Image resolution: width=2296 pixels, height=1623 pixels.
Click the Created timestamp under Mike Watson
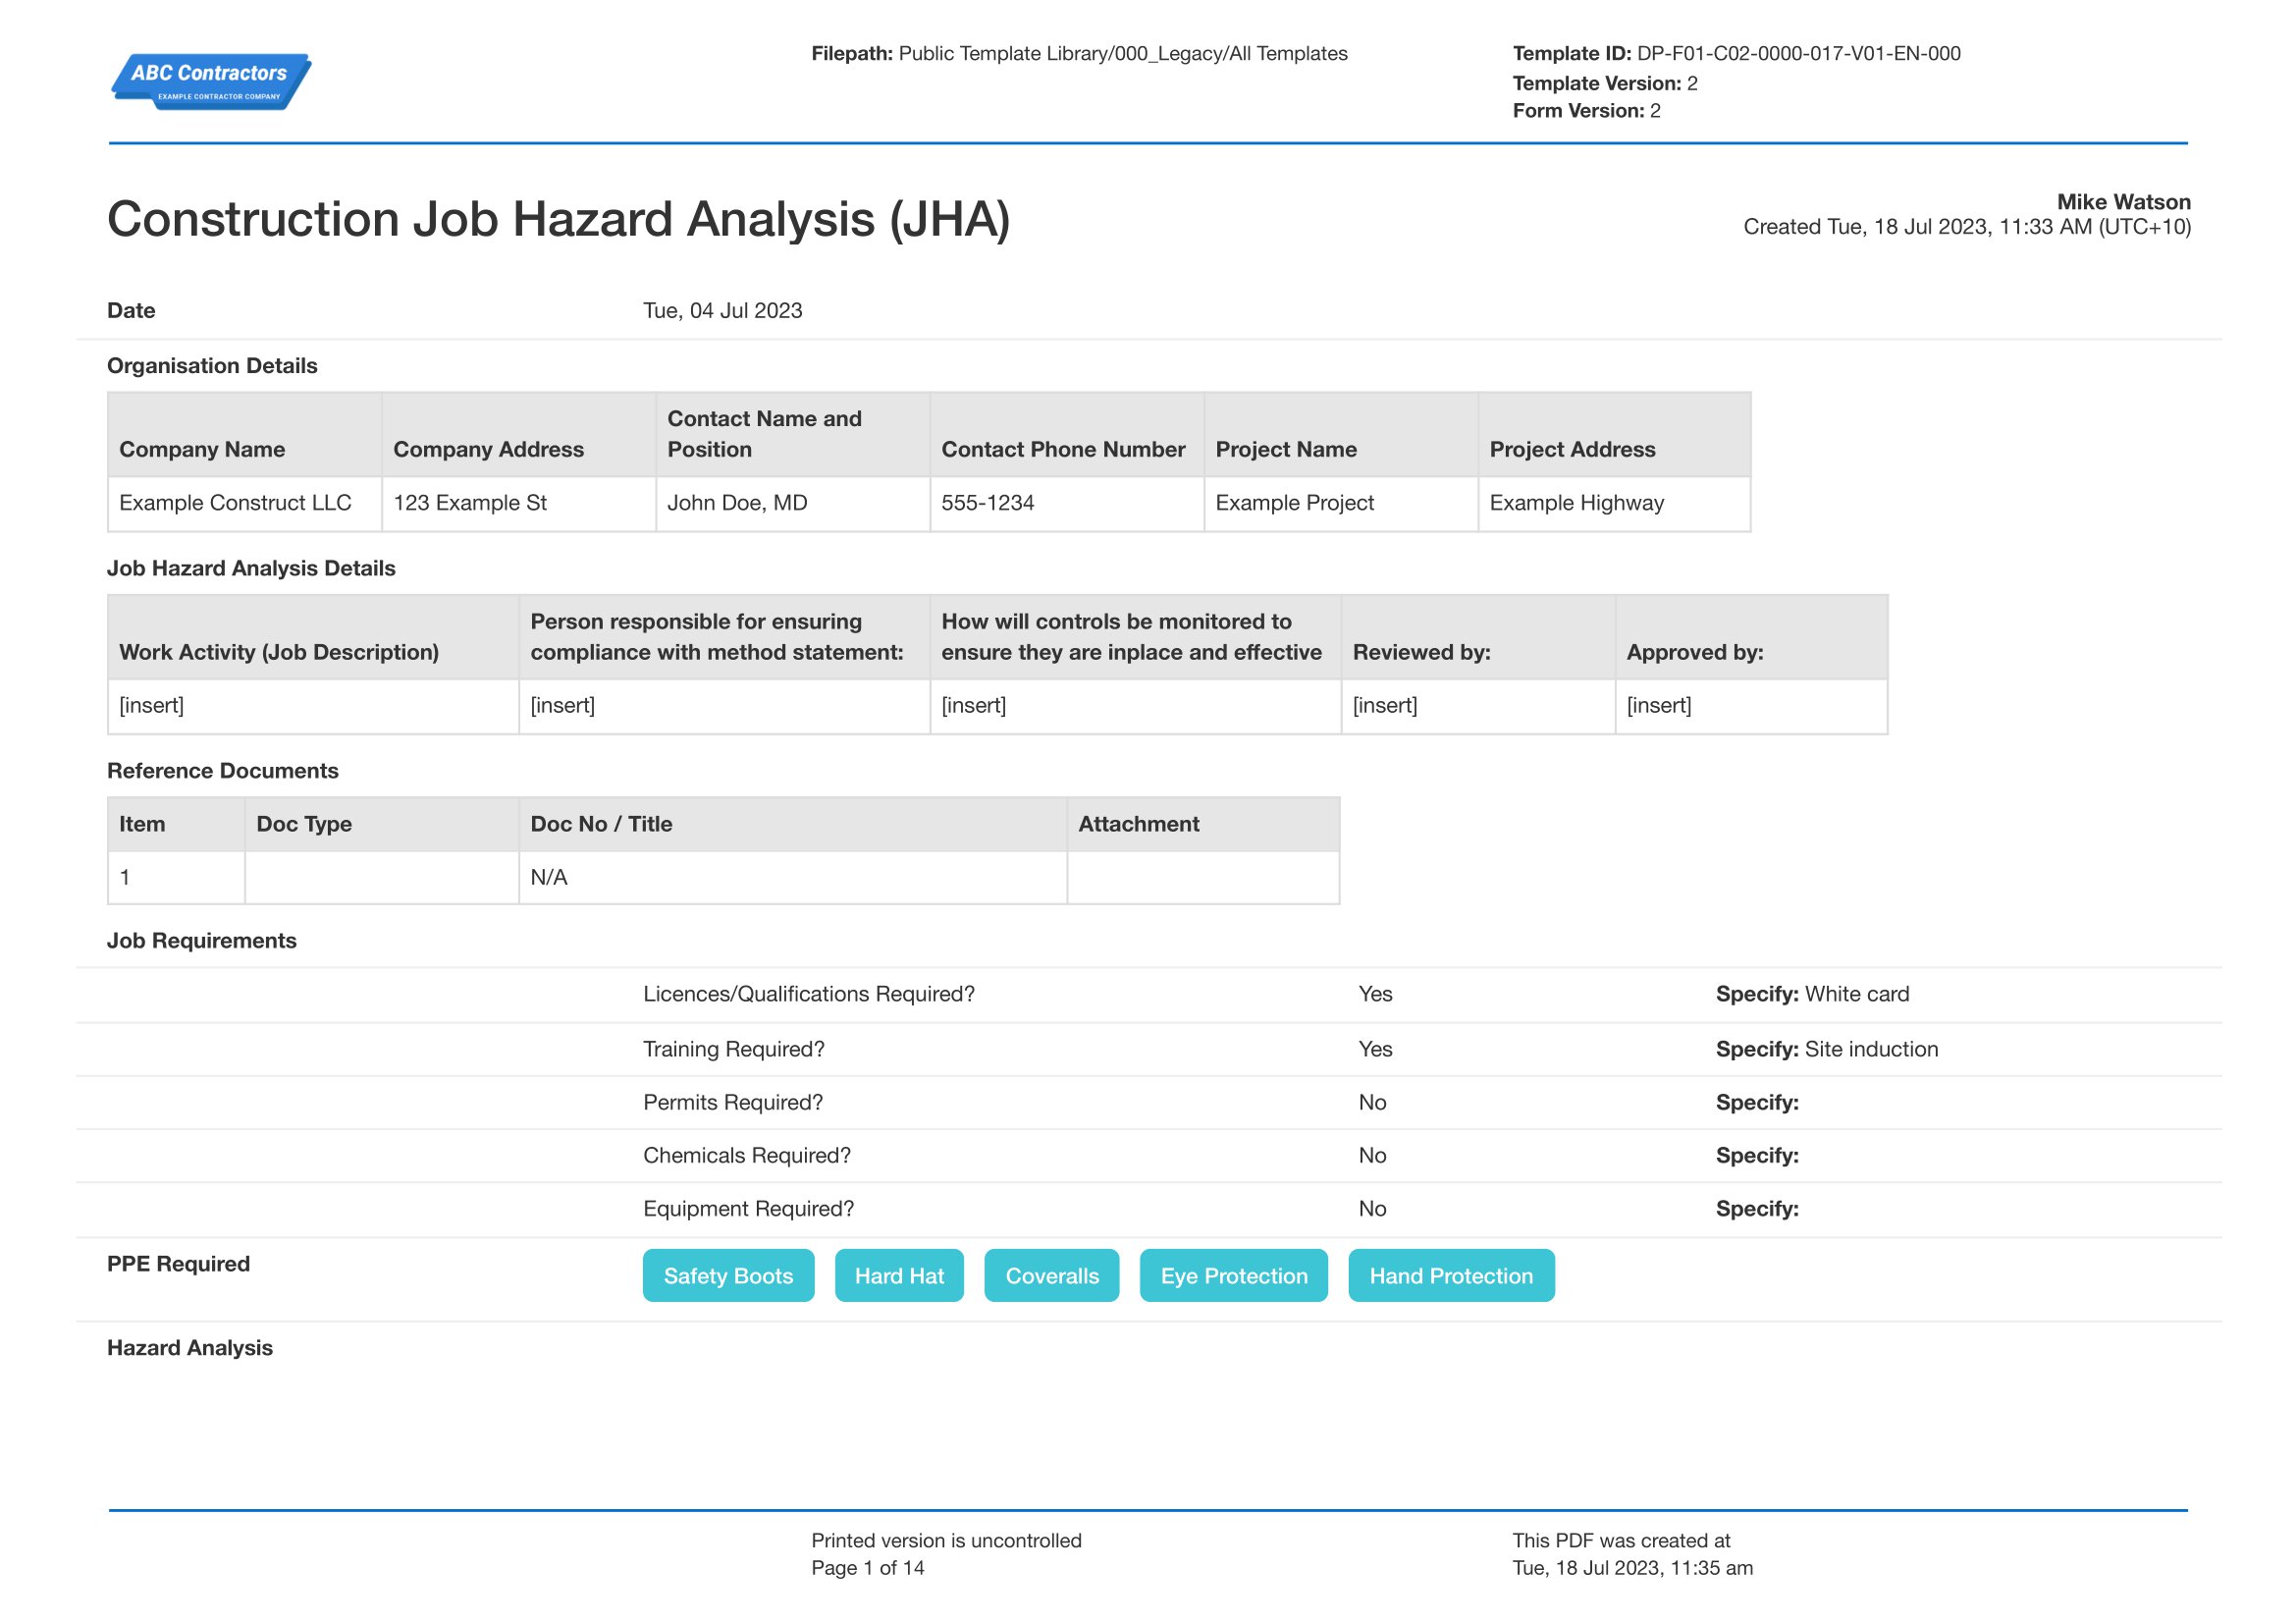[1967, 227]
